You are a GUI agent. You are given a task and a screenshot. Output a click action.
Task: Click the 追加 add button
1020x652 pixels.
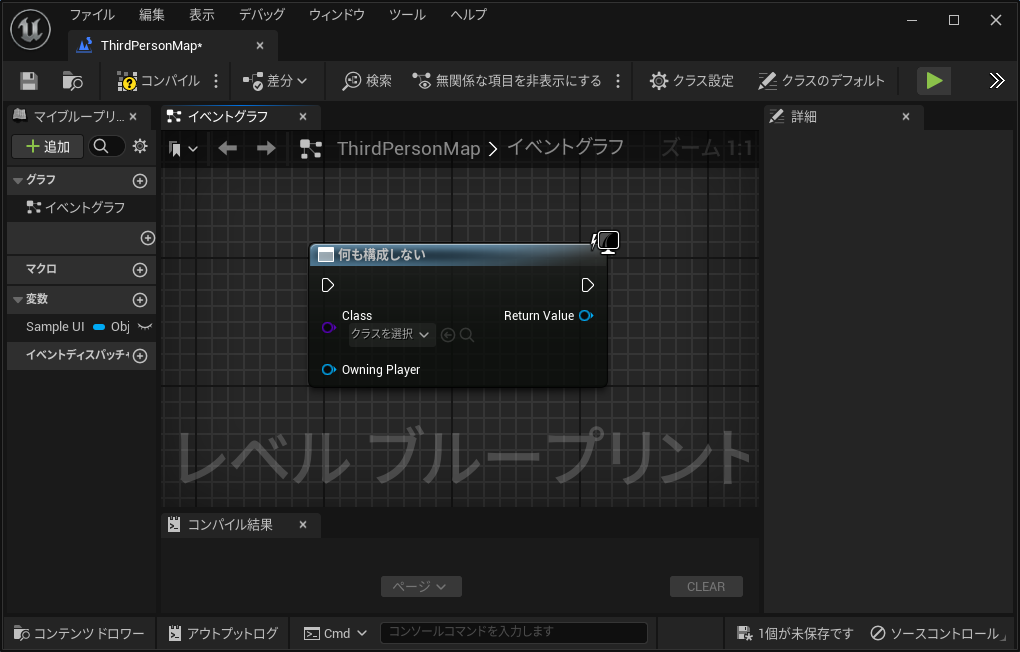pos(47,146)
